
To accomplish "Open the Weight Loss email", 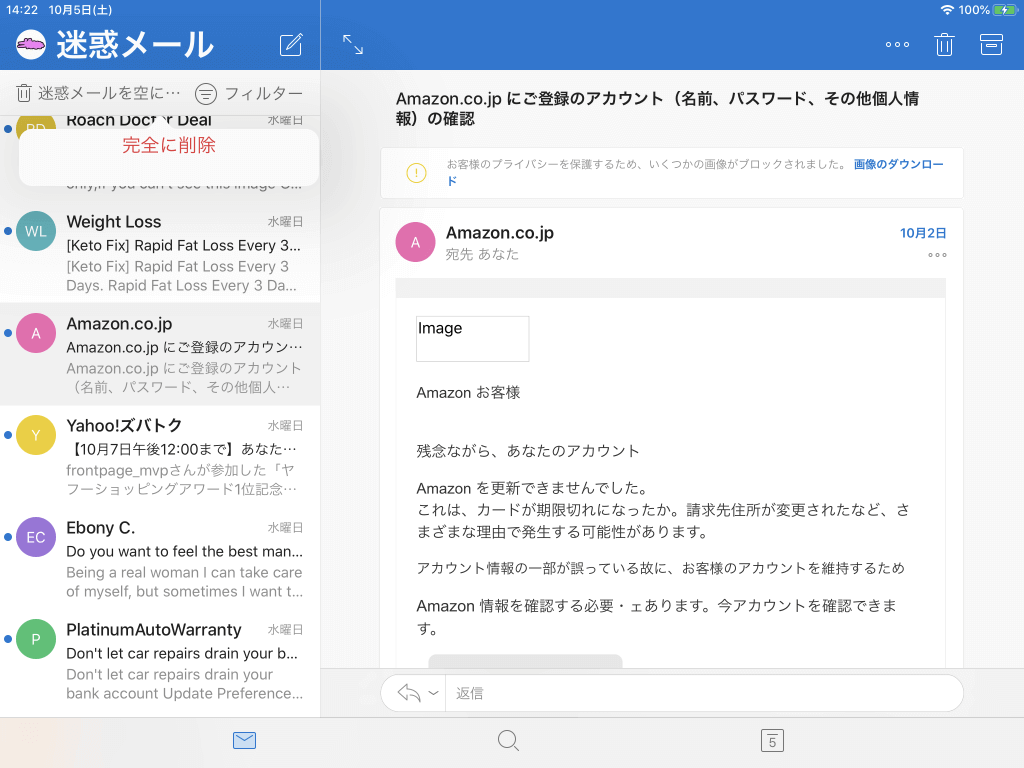I will coord(160,252).
